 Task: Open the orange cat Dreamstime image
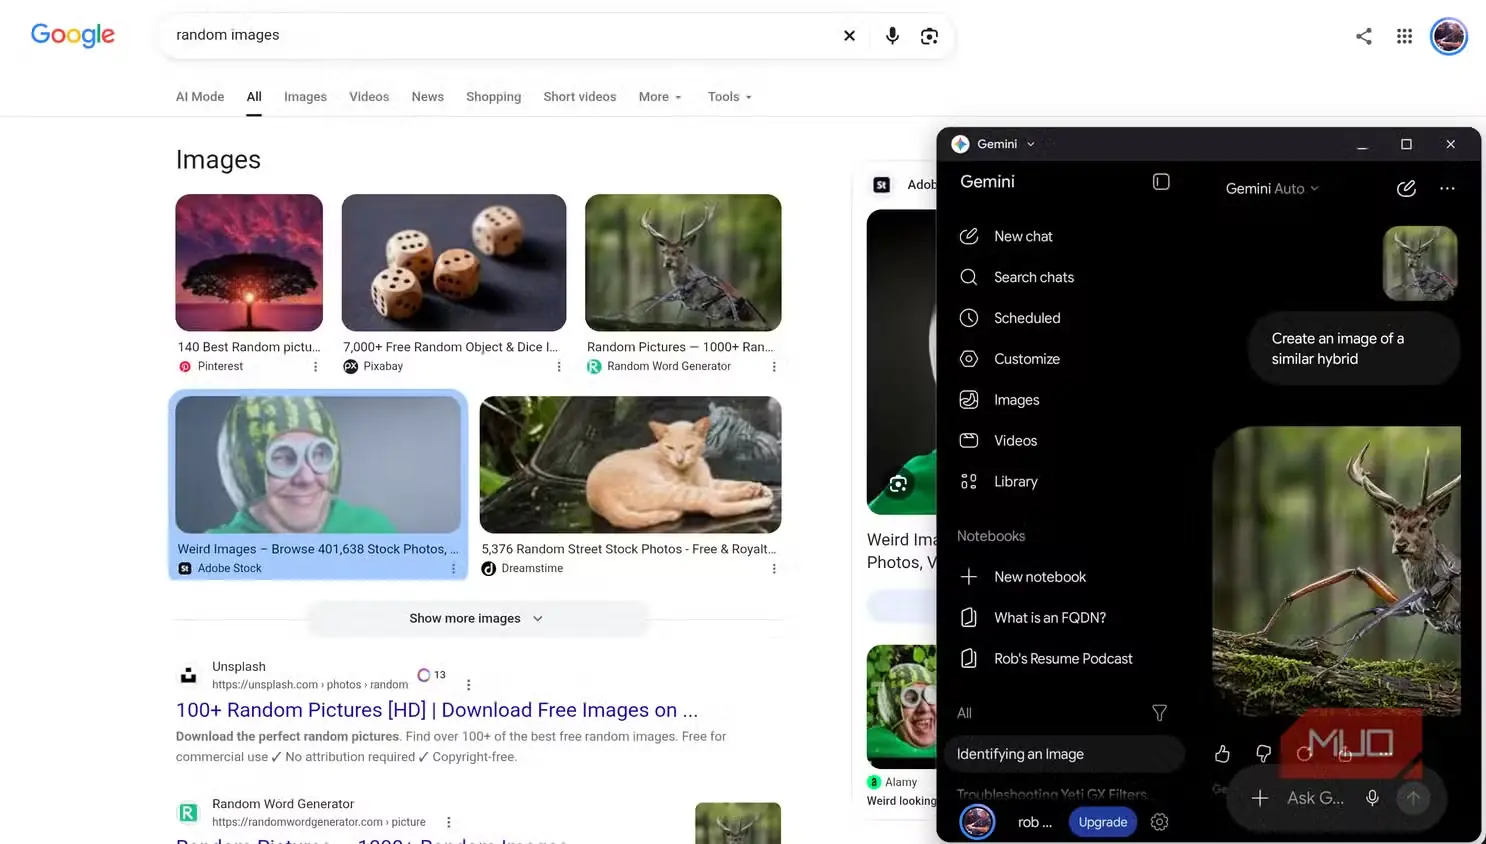pos(630,464)
